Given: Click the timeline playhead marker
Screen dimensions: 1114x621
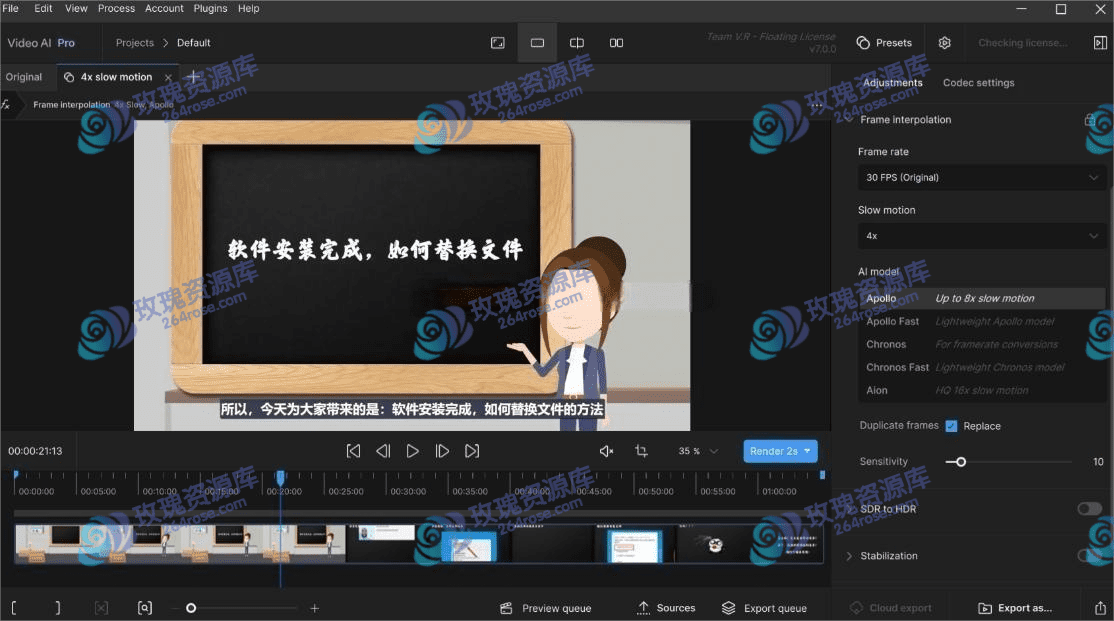Looking at the screenshot, I should (281, 477).
